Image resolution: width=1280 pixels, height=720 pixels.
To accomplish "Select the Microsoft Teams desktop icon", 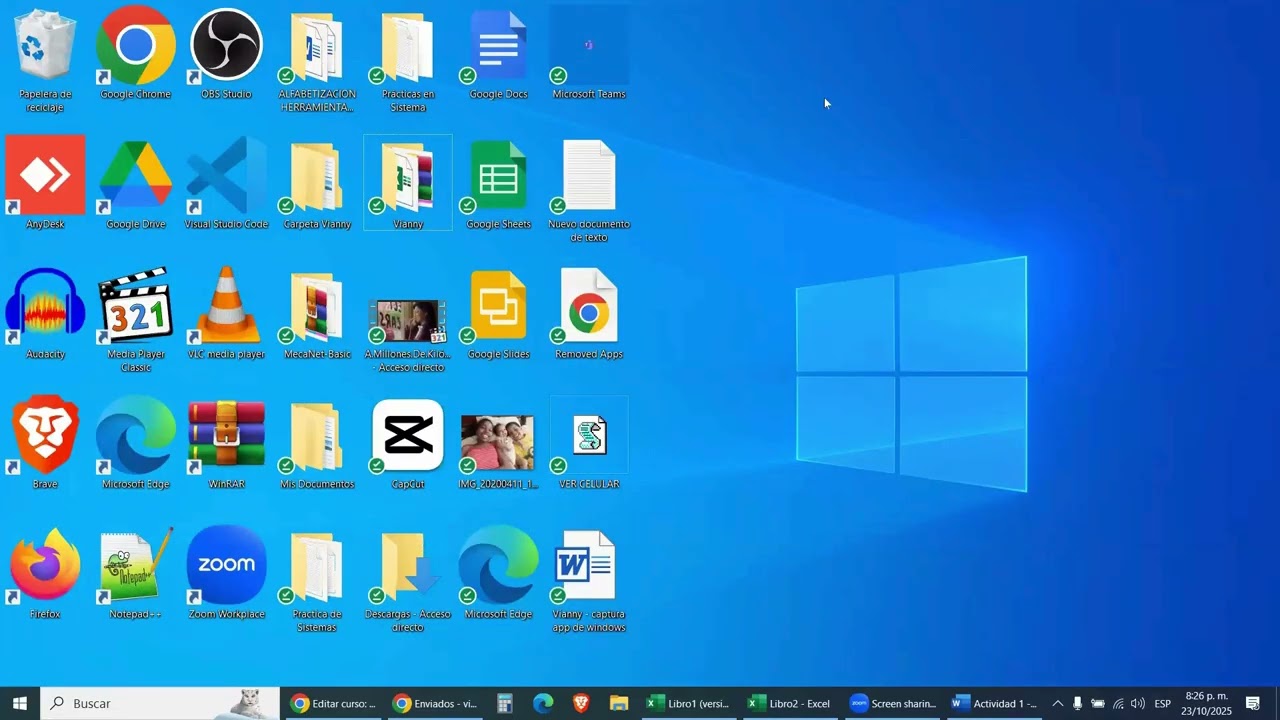I will pyautogui.click(x=589, y=54).
